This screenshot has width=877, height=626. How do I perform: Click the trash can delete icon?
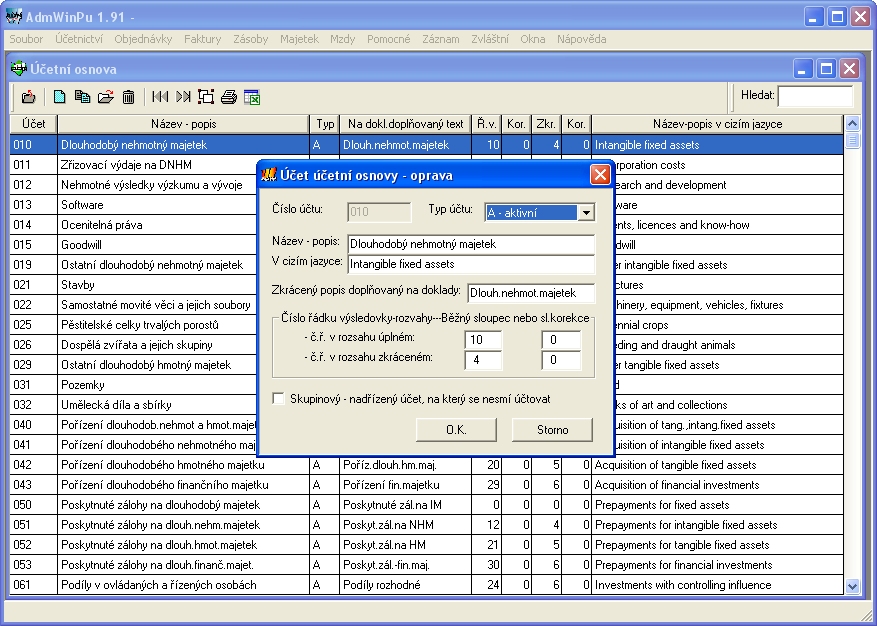[128, 97]
